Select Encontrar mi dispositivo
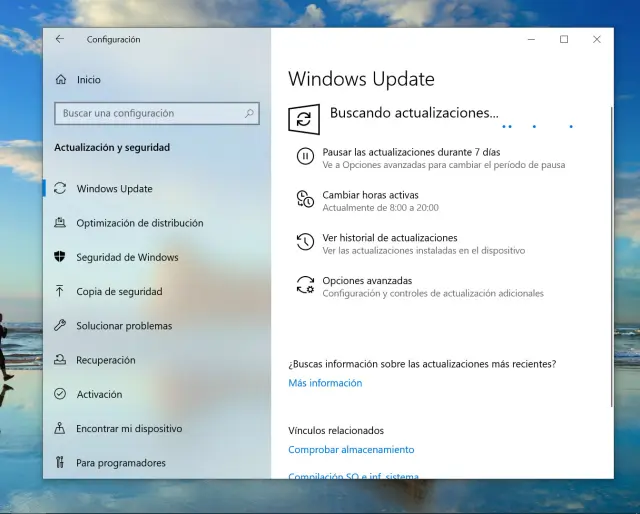640x514 pixels. tap(129, 429)
